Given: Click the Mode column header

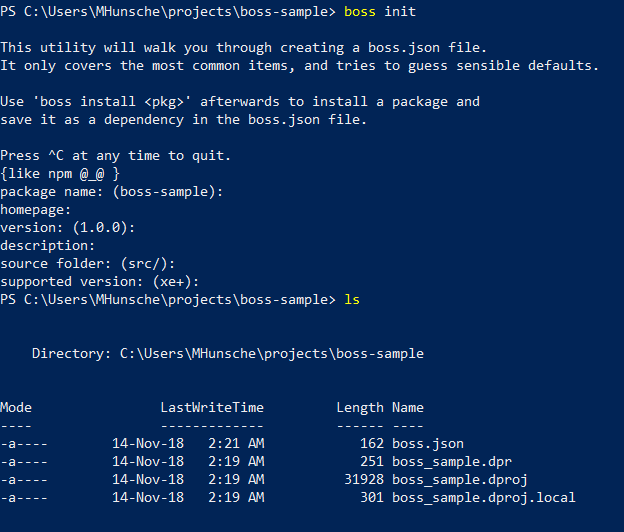Looking at the screenshot, I should [16, 407].
